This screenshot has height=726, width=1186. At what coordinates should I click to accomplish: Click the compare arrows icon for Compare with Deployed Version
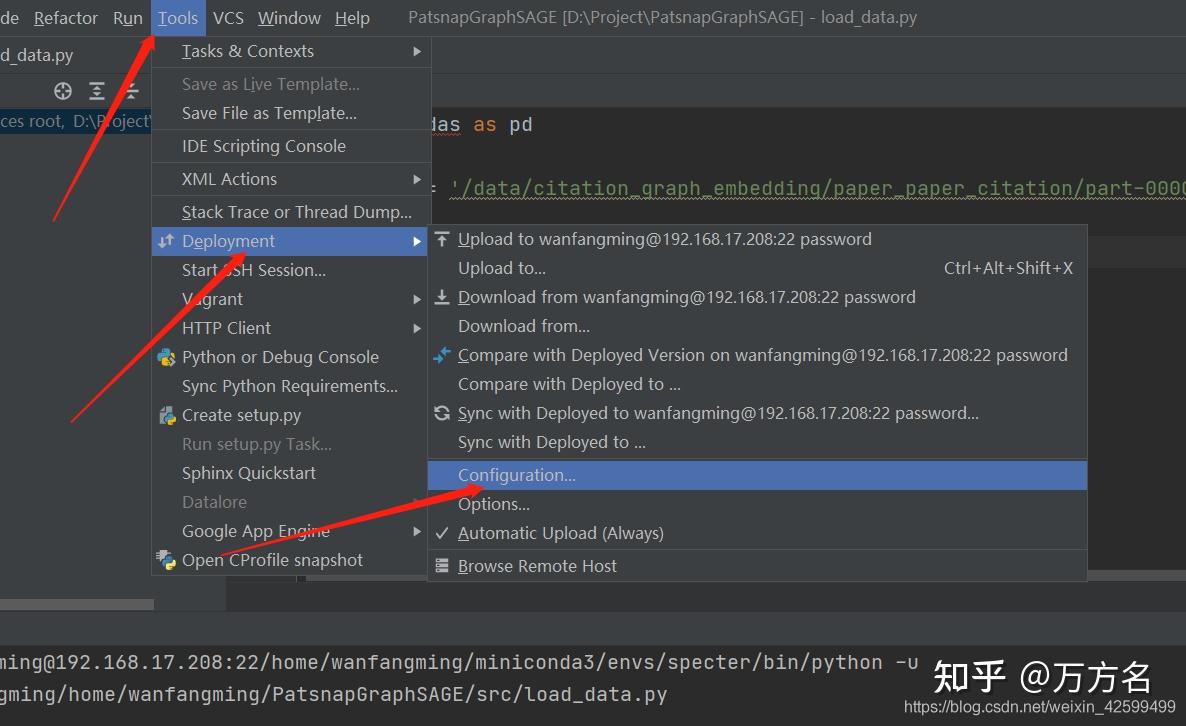[441, 355]
